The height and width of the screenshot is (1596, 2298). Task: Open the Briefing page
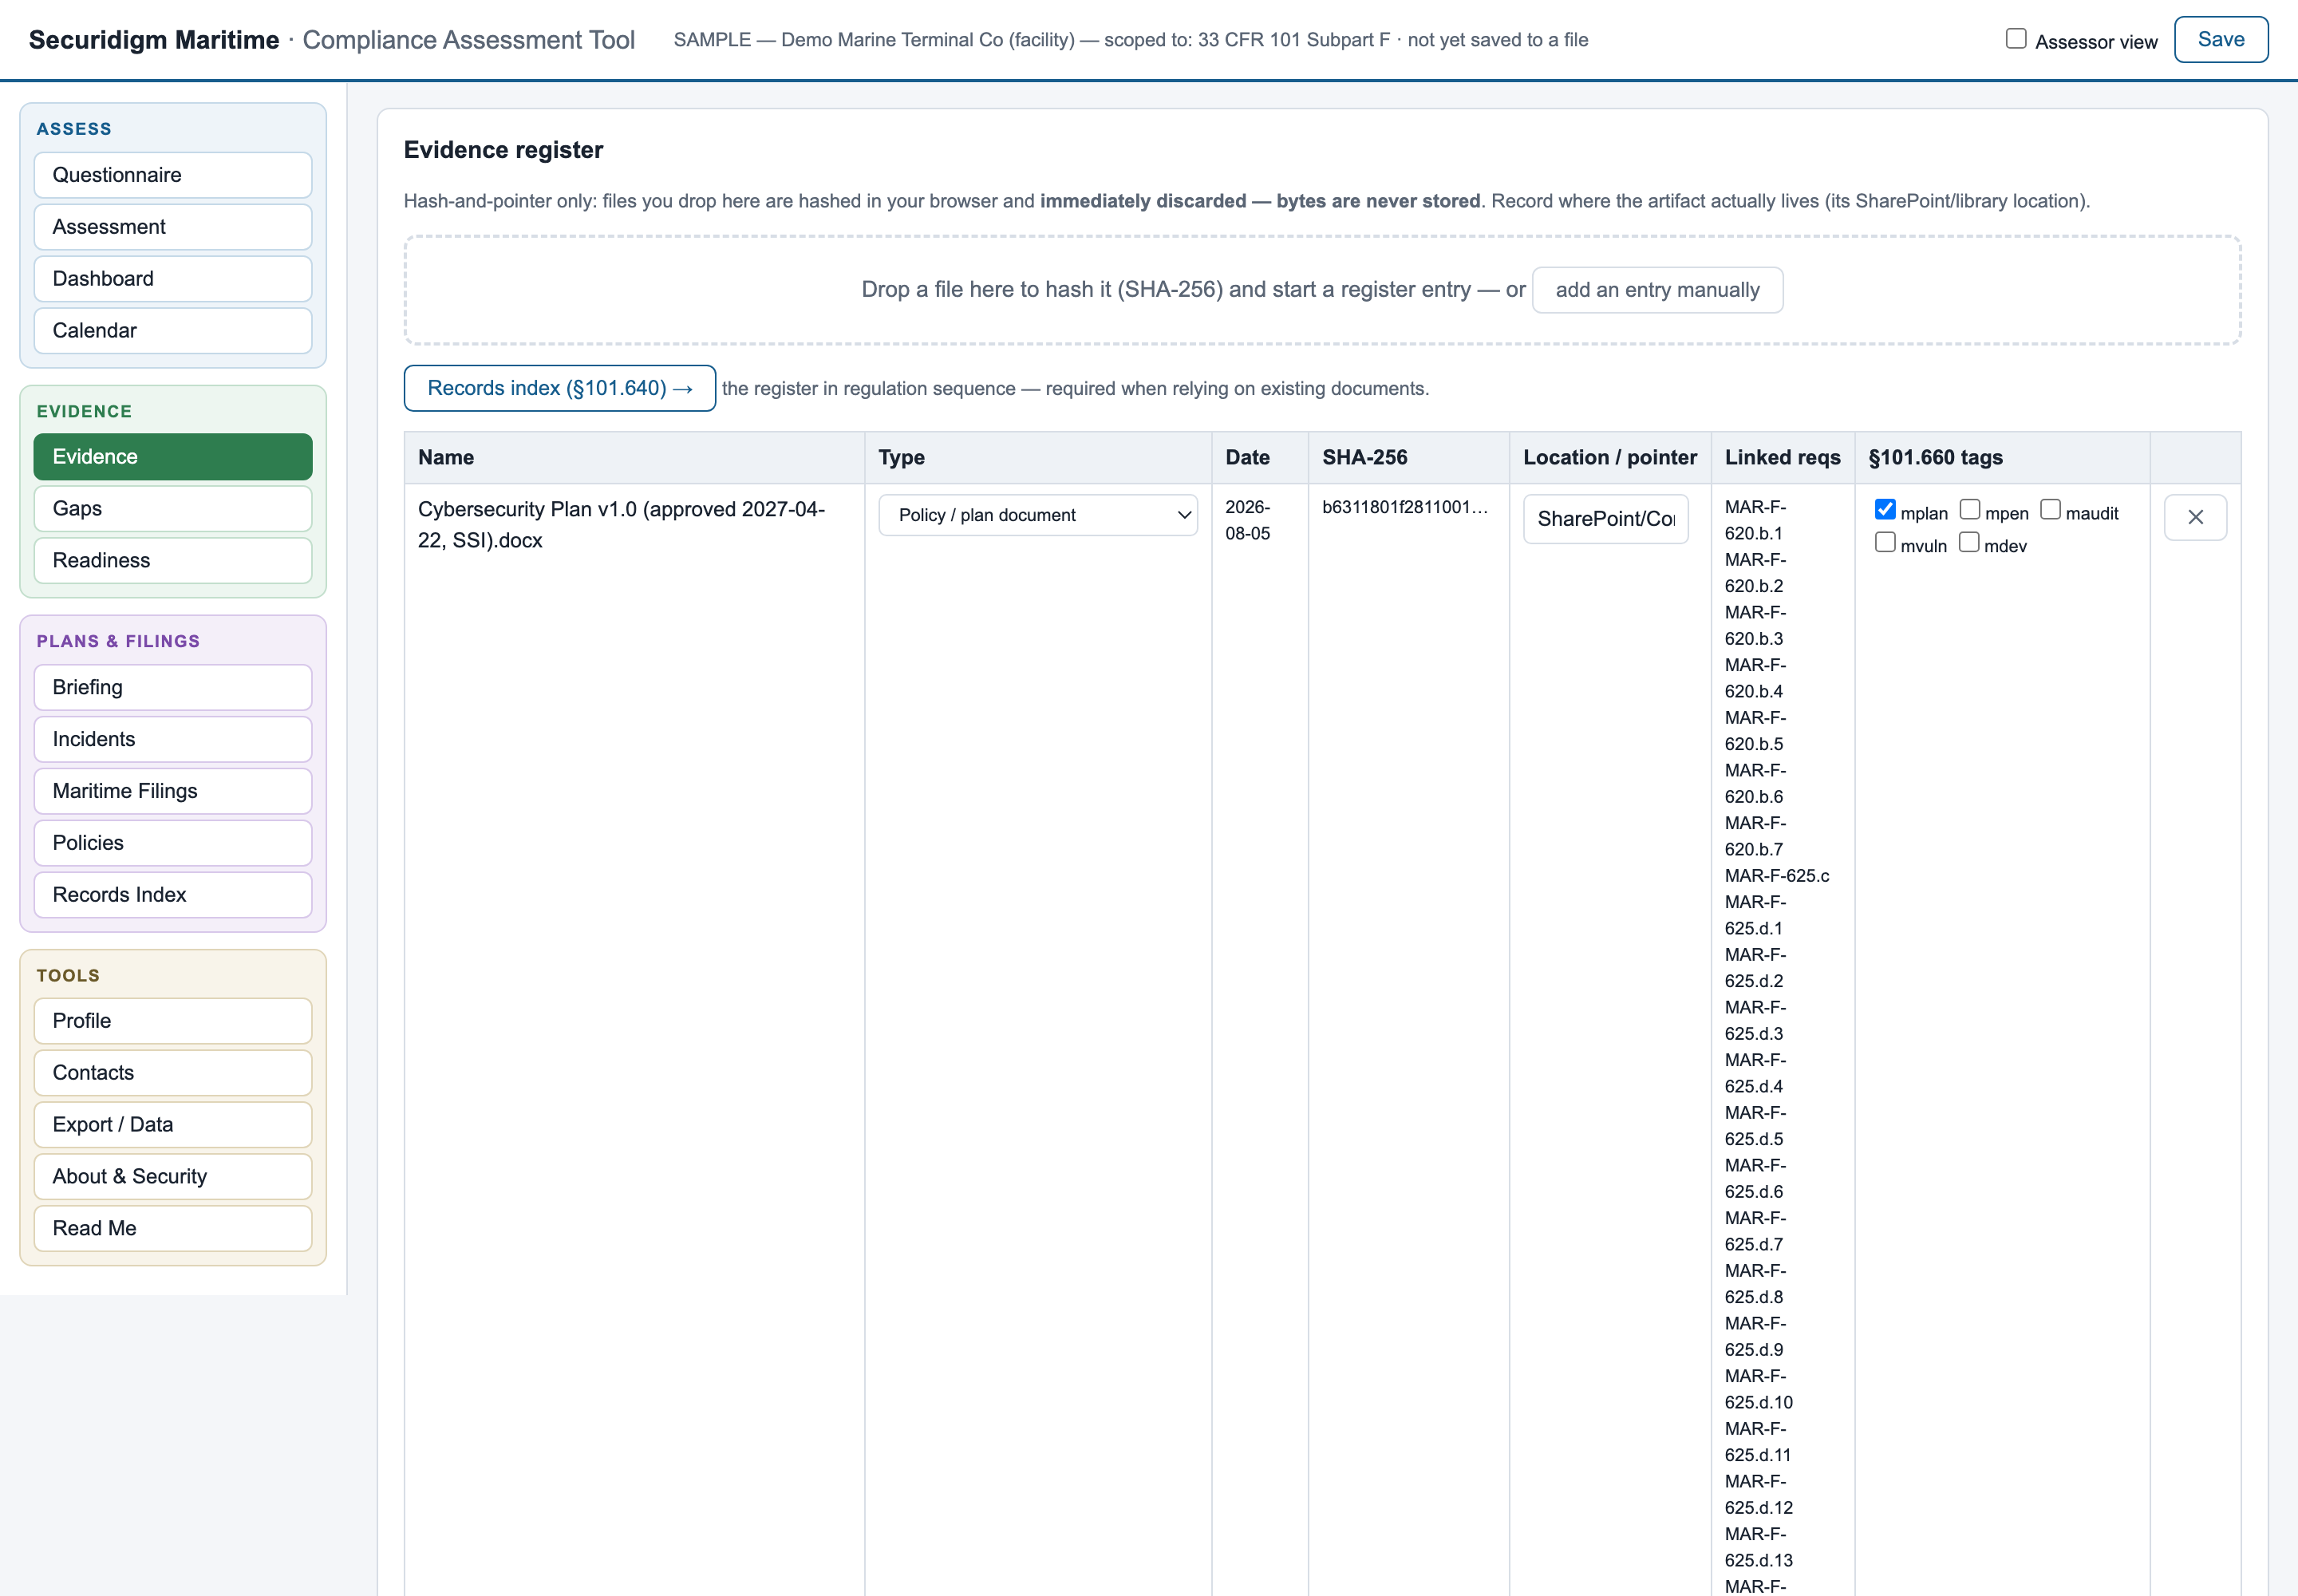173,688
